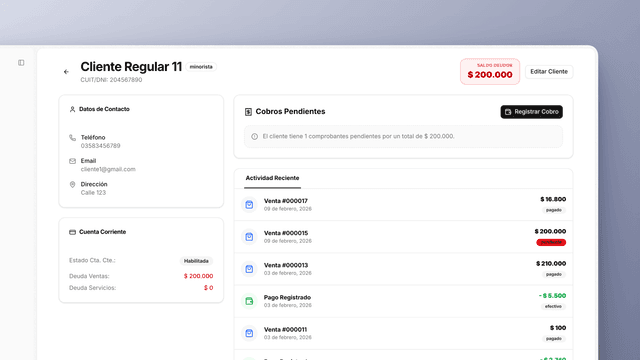The height and width of the screenshot is (360, 640).
Task: Click the email cliente1@gmail.com
Action: tap(108, 169)
